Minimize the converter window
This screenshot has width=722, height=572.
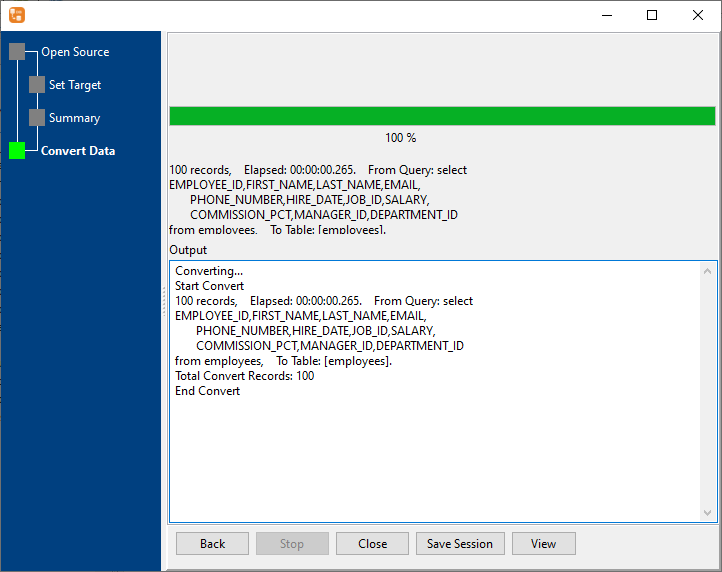(x=606, y=15)
